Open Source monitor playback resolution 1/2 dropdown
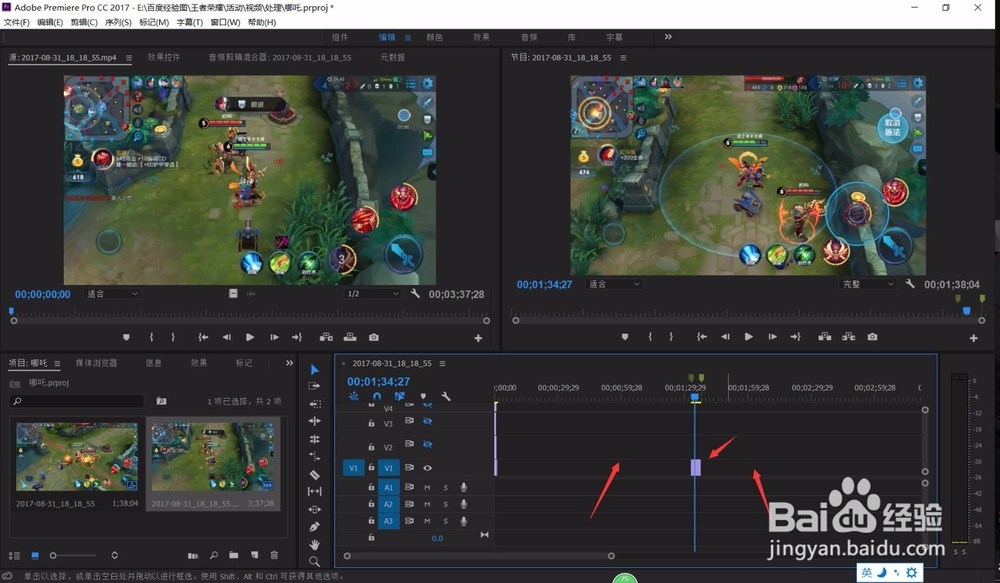The height and width of the screenshot is (583, 1000). [x=372, y=293]
